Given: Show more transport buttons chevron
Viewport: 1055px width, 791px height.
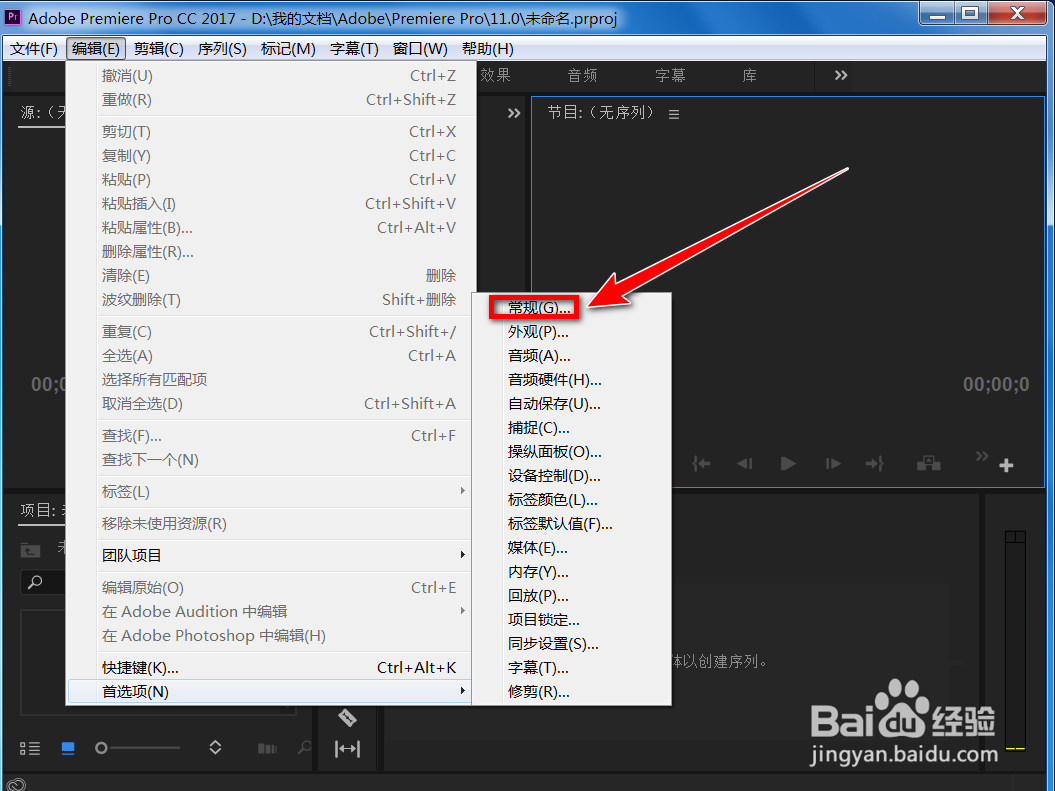Looking at the screenshot, I should tap(982, 456).
